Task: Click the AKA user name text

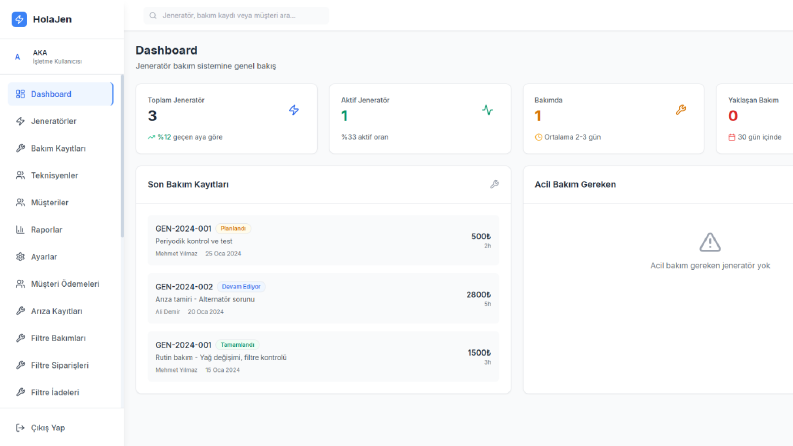Action: [x=40, y=53]
